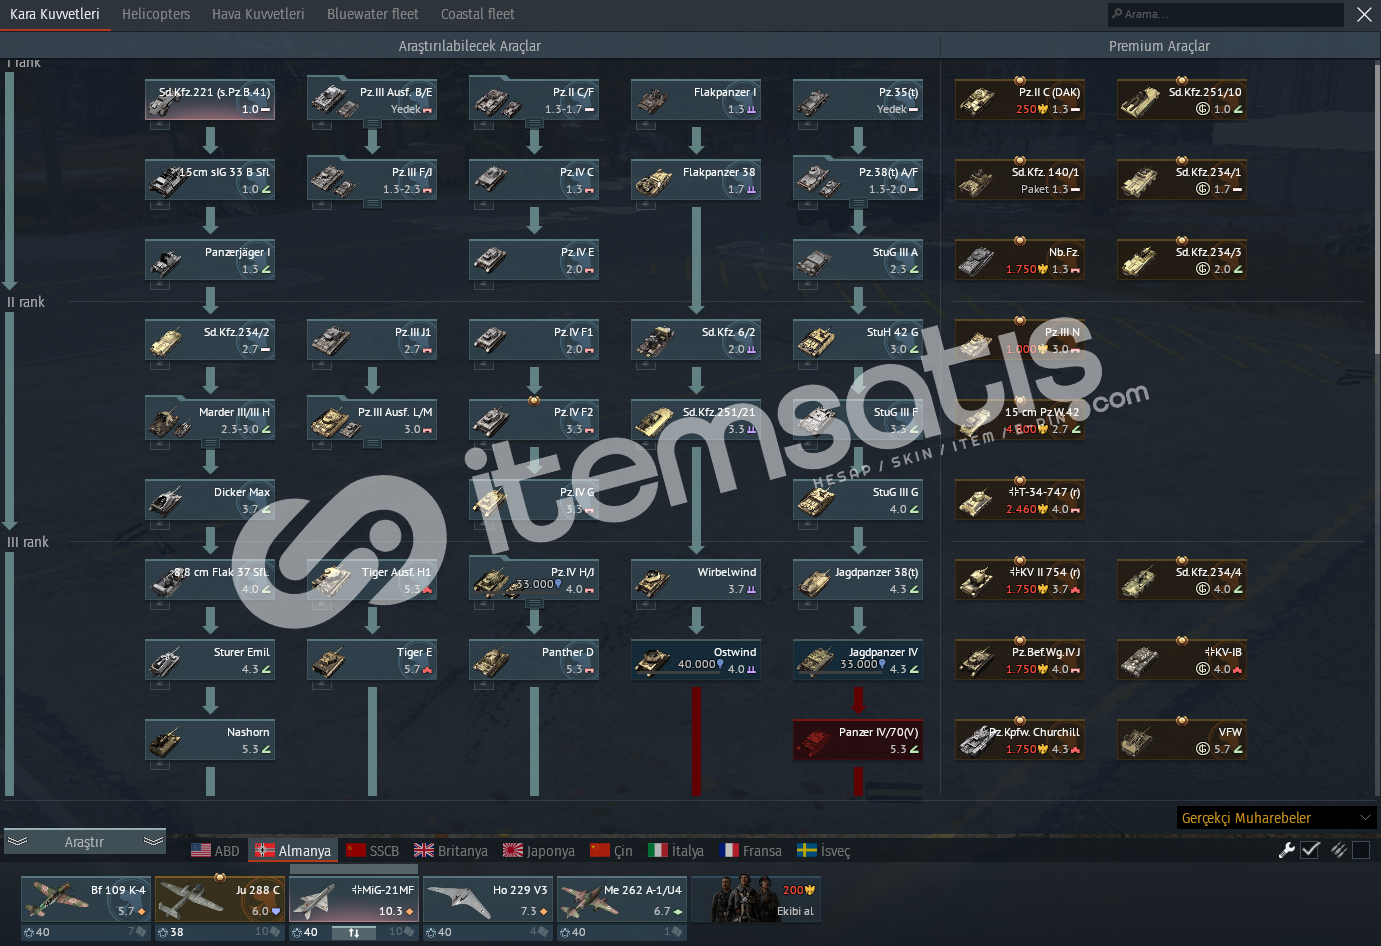Select the İsveç nation tab
The image size is (1381, 946).
[x=824, y=851]
